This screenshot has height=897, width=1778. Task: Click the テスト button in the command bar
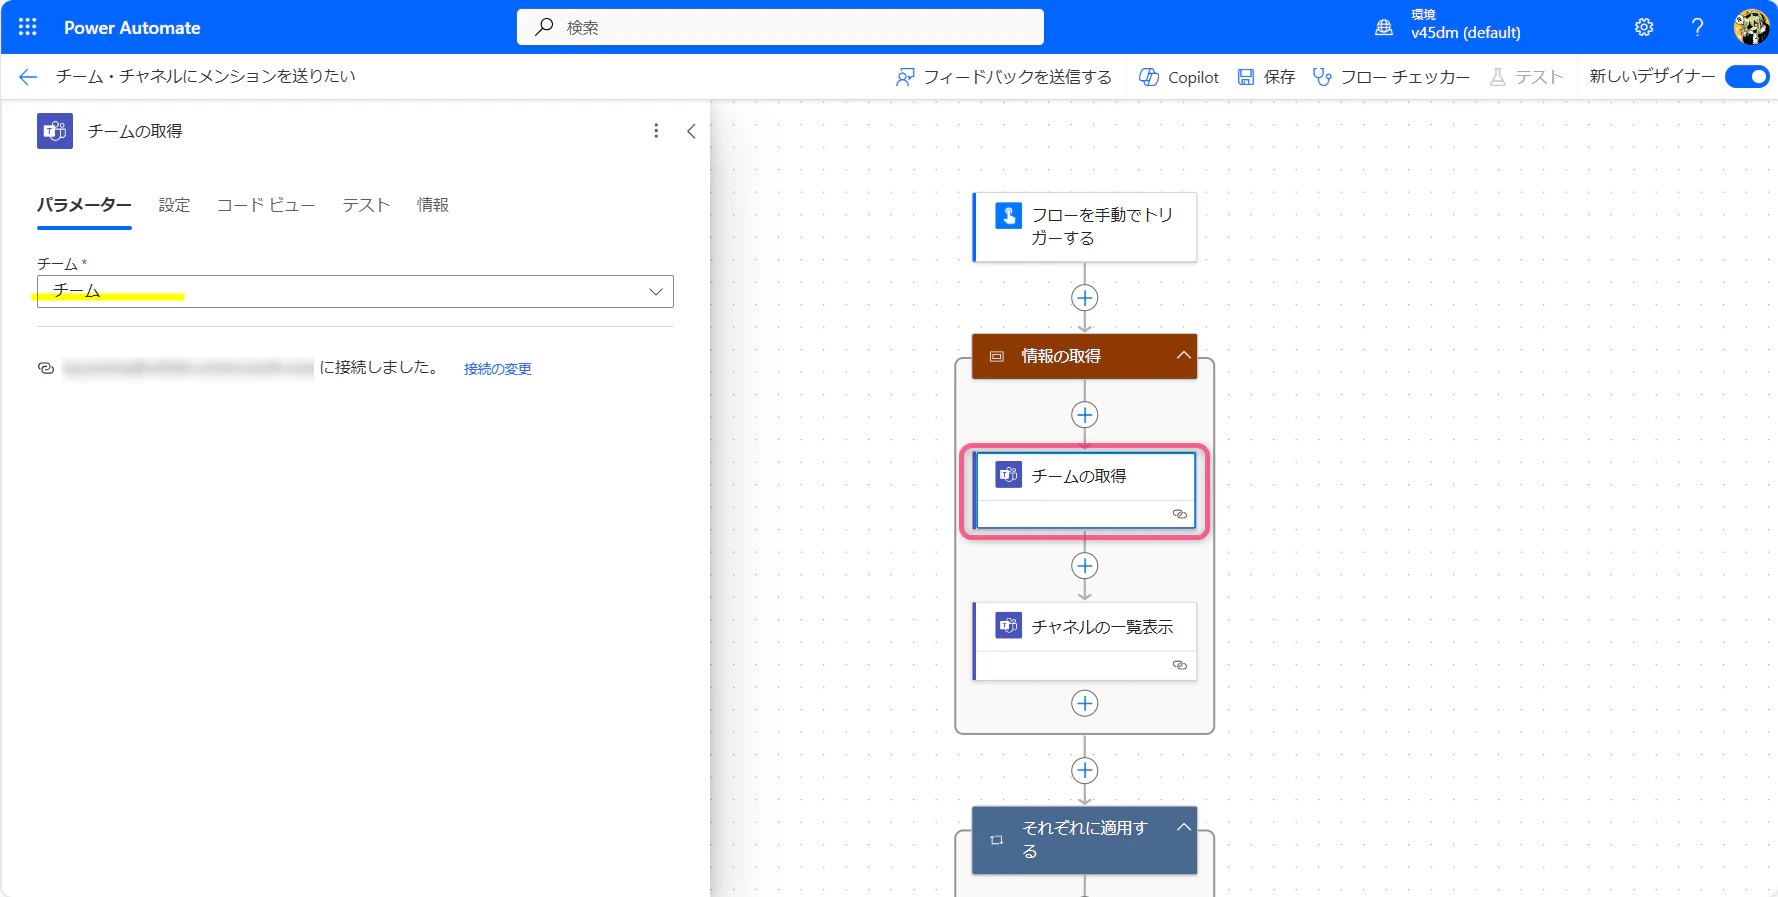point(1526,77)
